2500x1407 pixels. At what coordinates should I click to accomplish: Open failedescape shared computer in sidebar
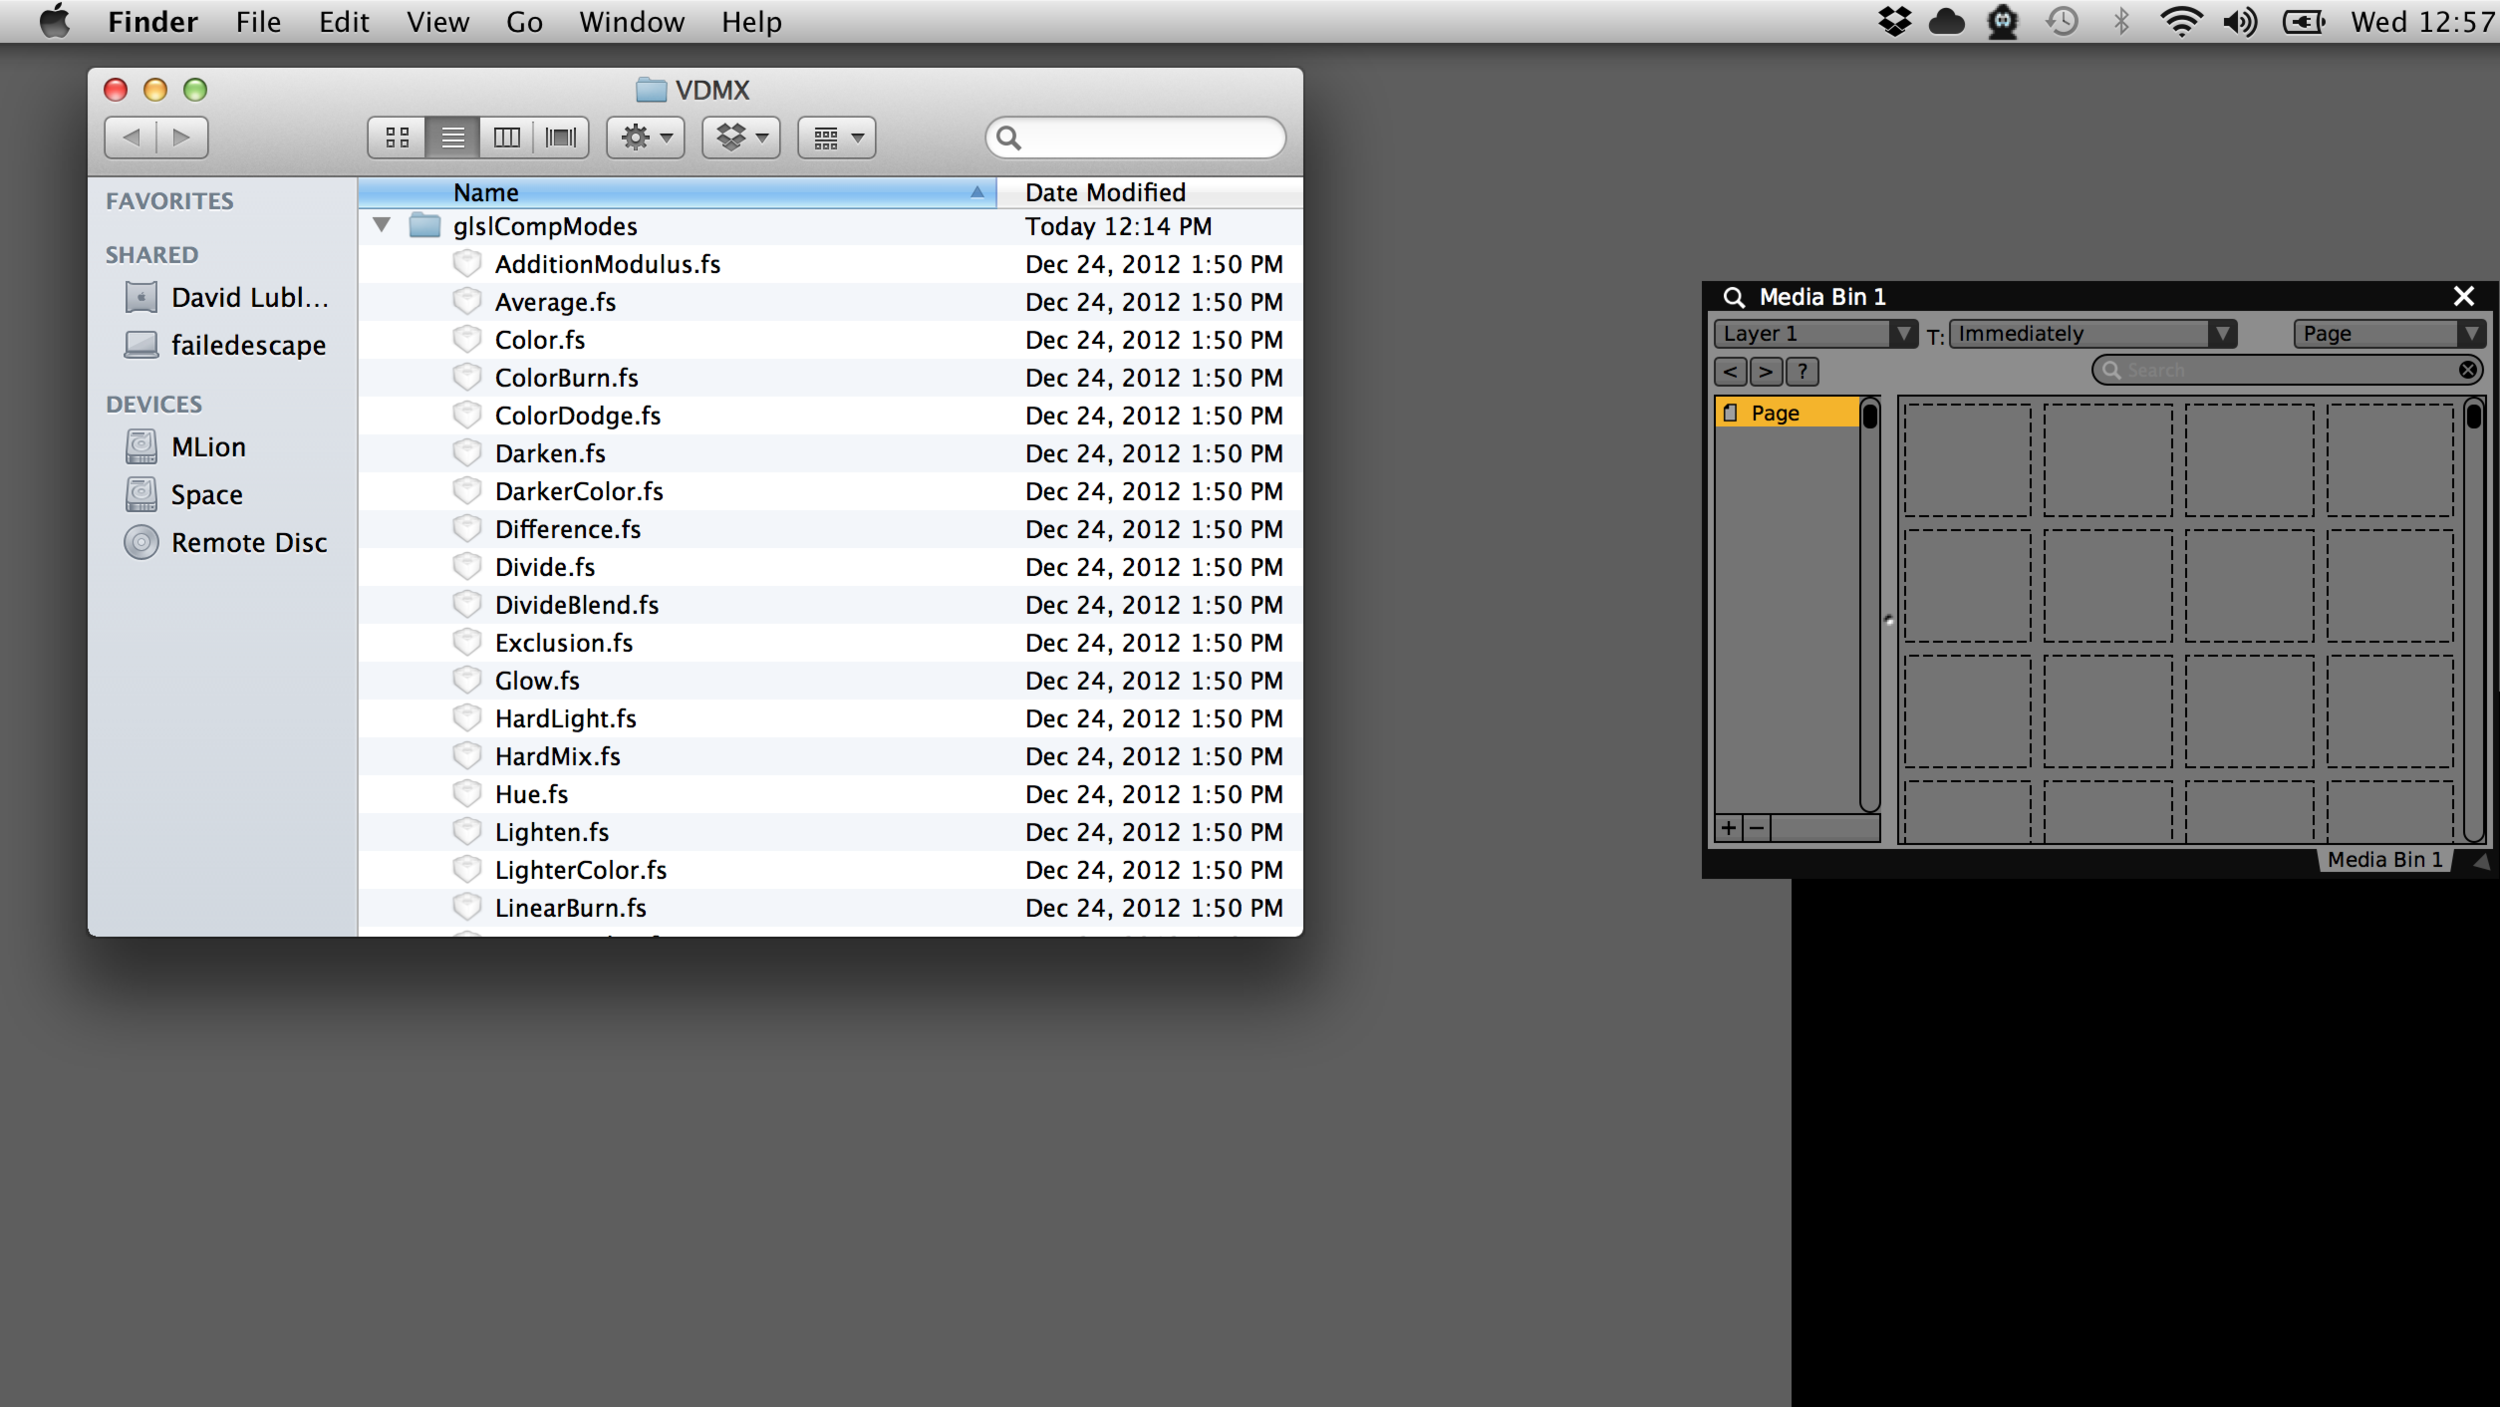(226, 346)
